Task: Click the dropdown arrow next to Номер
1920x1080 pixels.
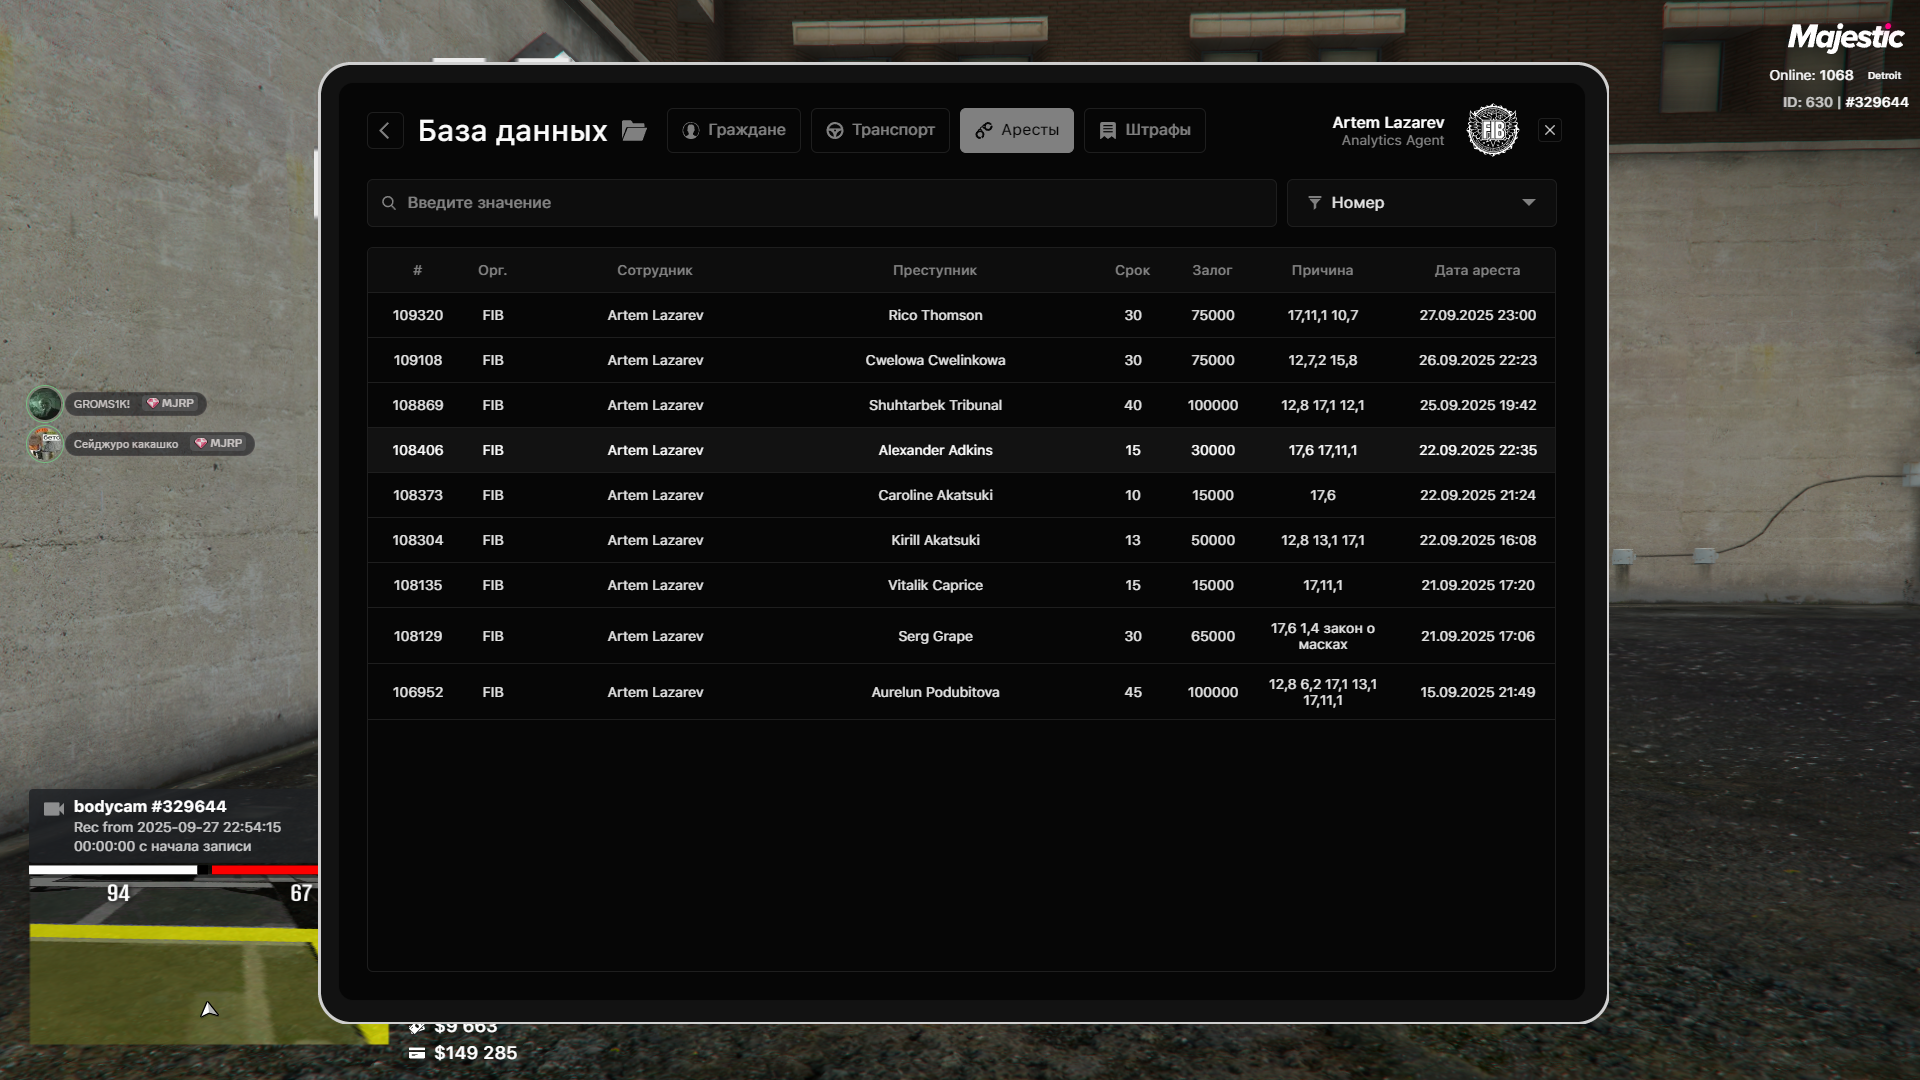Action: 1528,203
